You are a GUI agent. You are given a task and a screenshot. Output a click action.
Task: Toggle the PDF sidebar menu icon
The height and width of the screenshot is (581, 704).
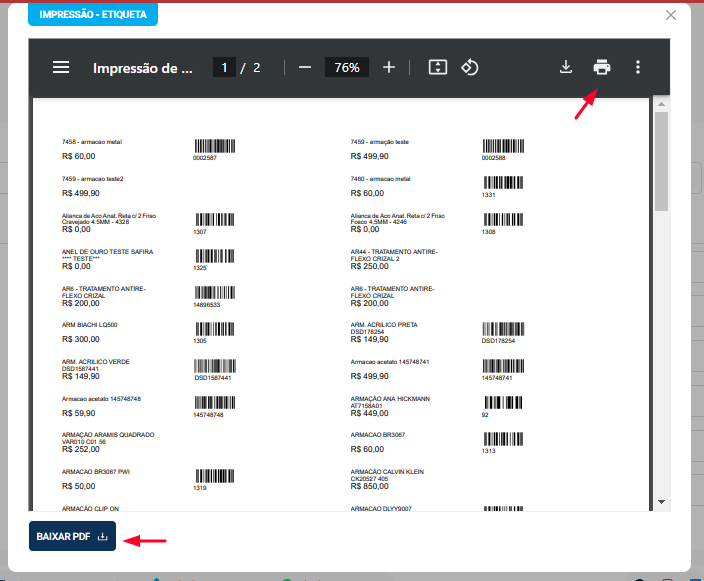click(x=61, y=68)
